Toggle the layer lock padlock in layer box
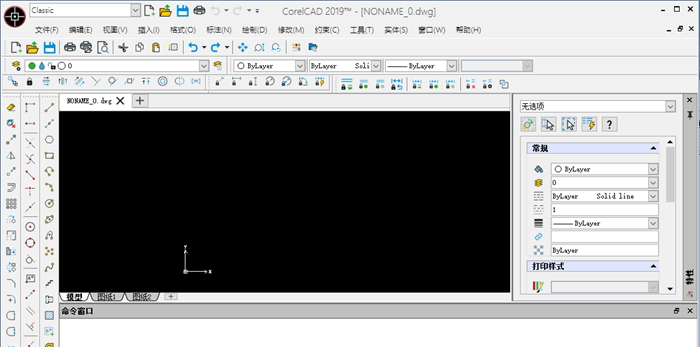700x360 pixels. [x=52, y=66]
